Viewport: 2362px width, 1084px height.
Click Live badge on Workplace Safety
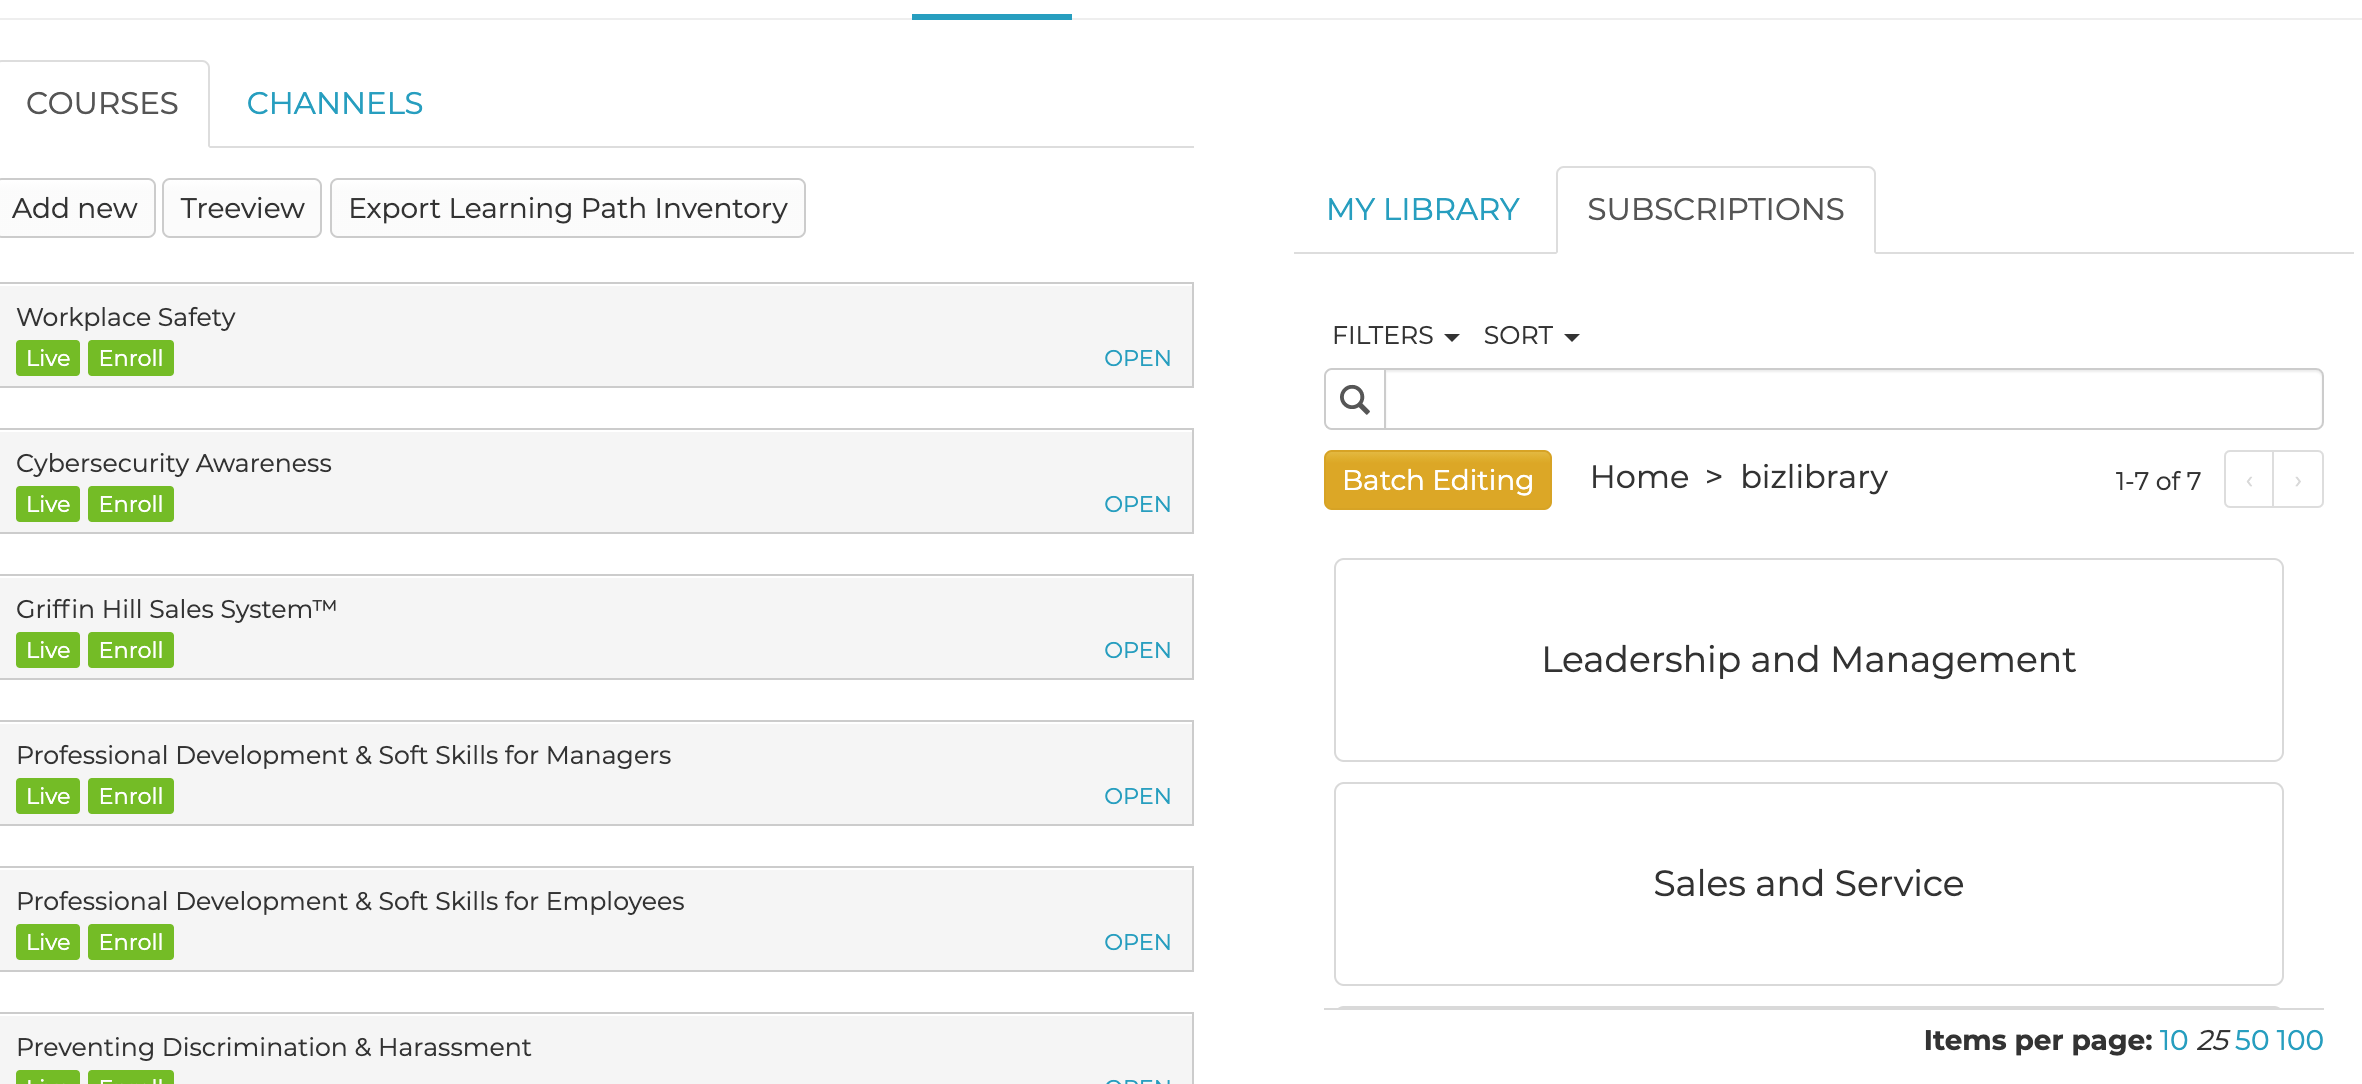[48, 358]
